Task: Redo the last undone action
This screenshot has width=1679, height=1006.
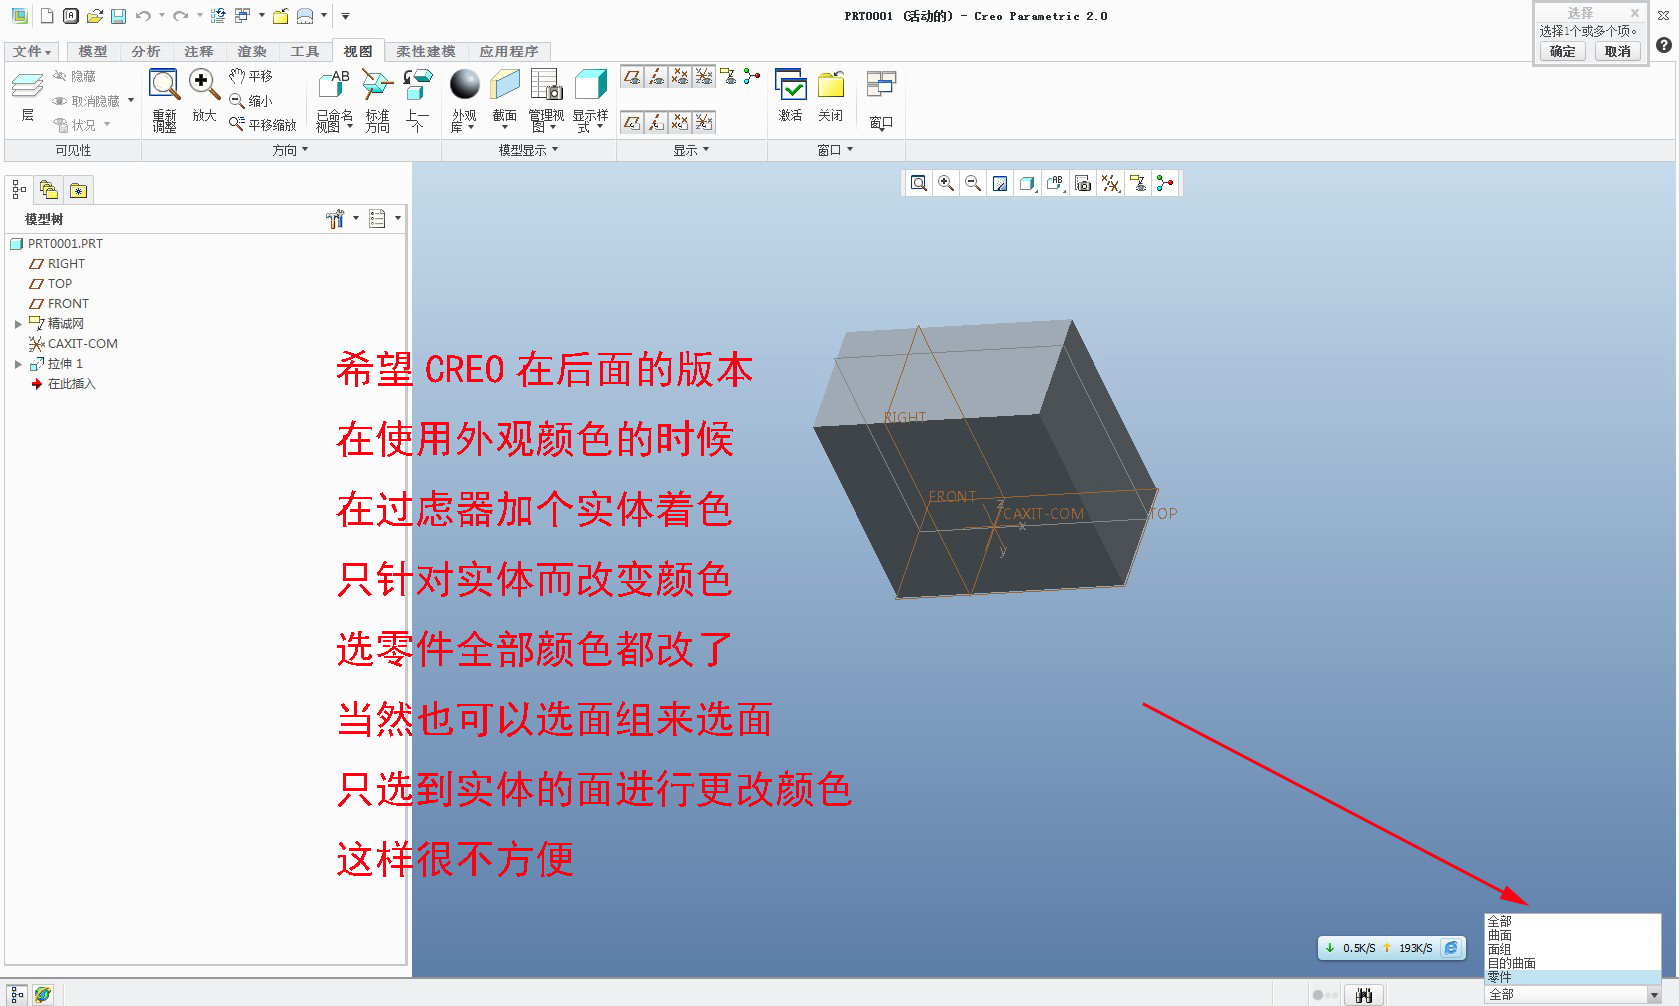Action: [x=180, y=16]
